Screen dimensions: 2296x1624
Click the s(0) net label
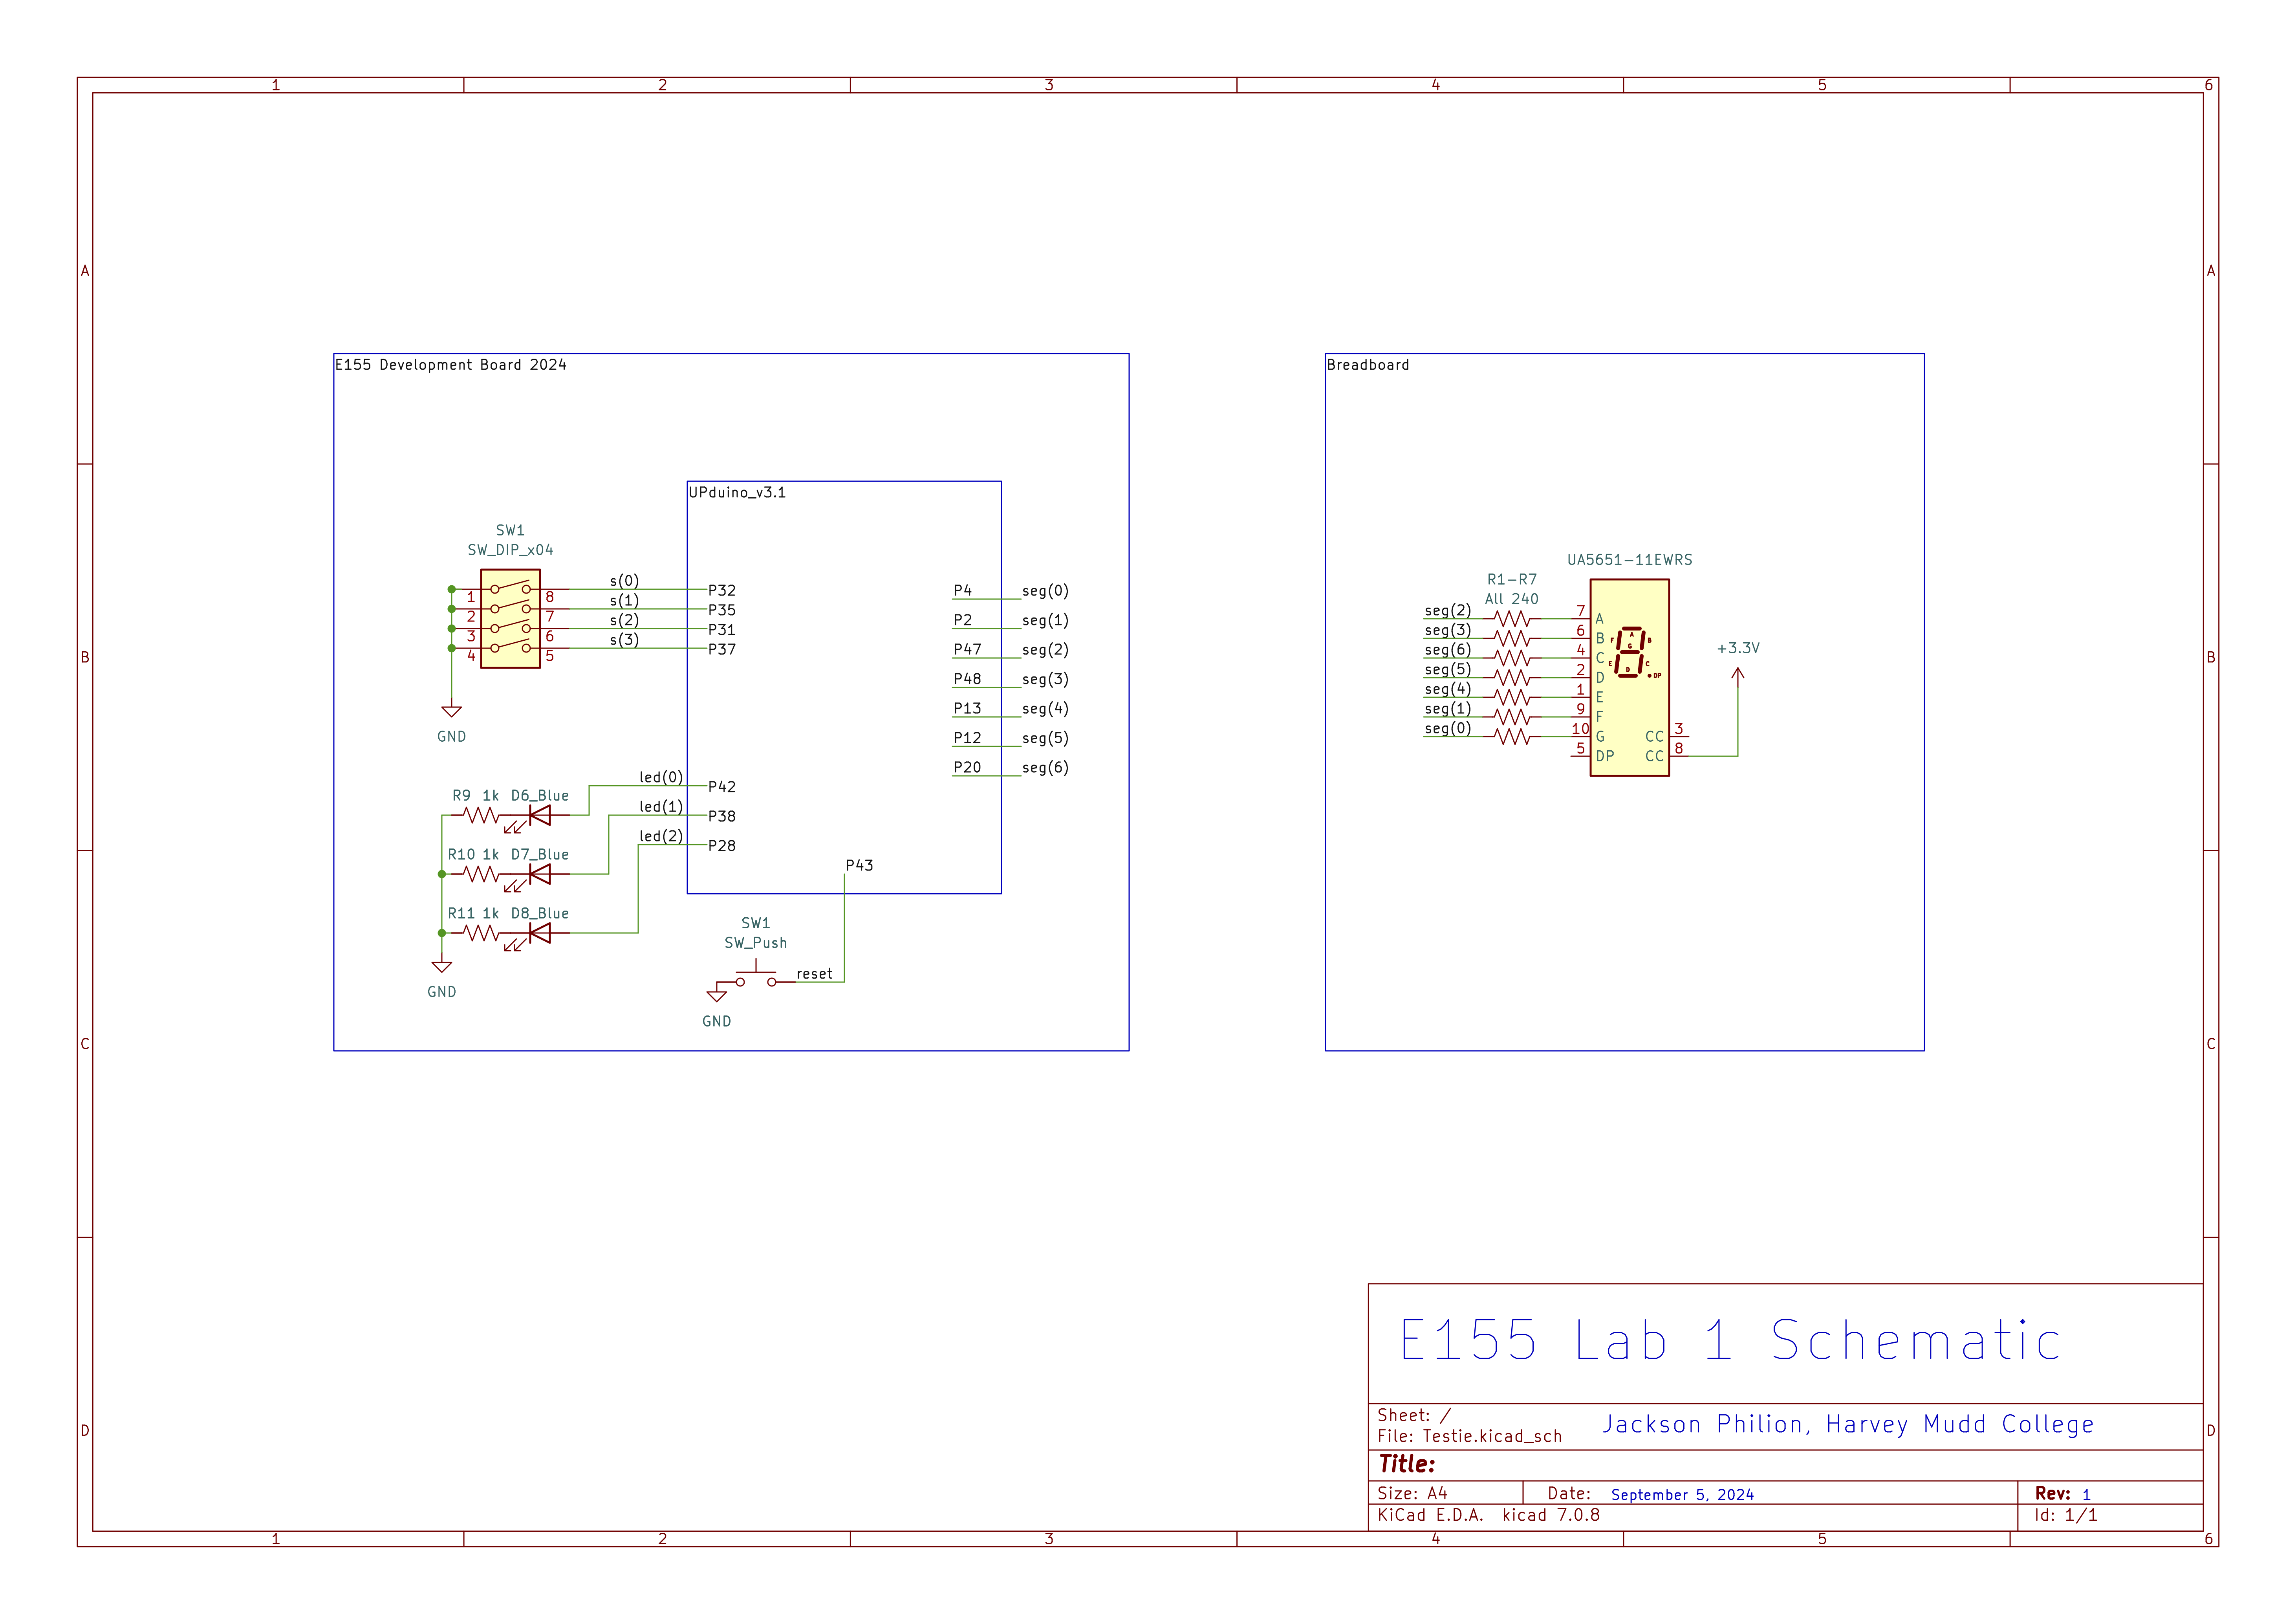[624, 581]
